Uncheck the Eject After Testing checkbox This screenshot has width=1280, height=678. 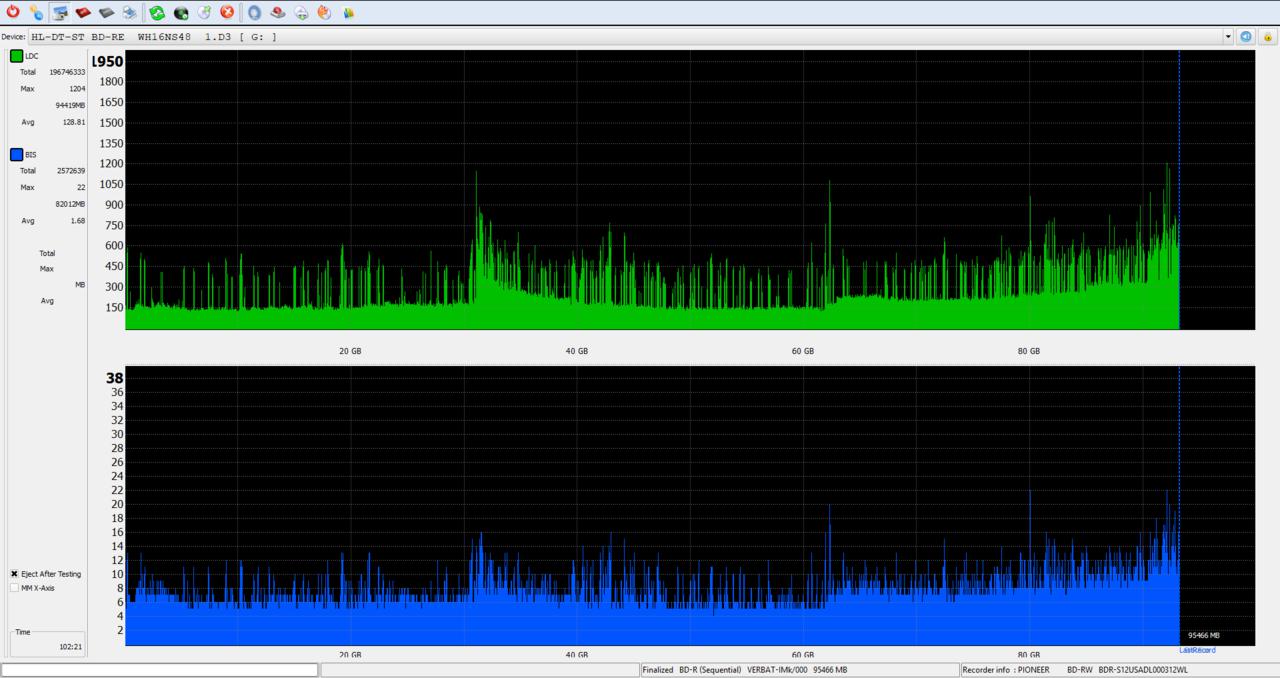[x=14, y=574]
